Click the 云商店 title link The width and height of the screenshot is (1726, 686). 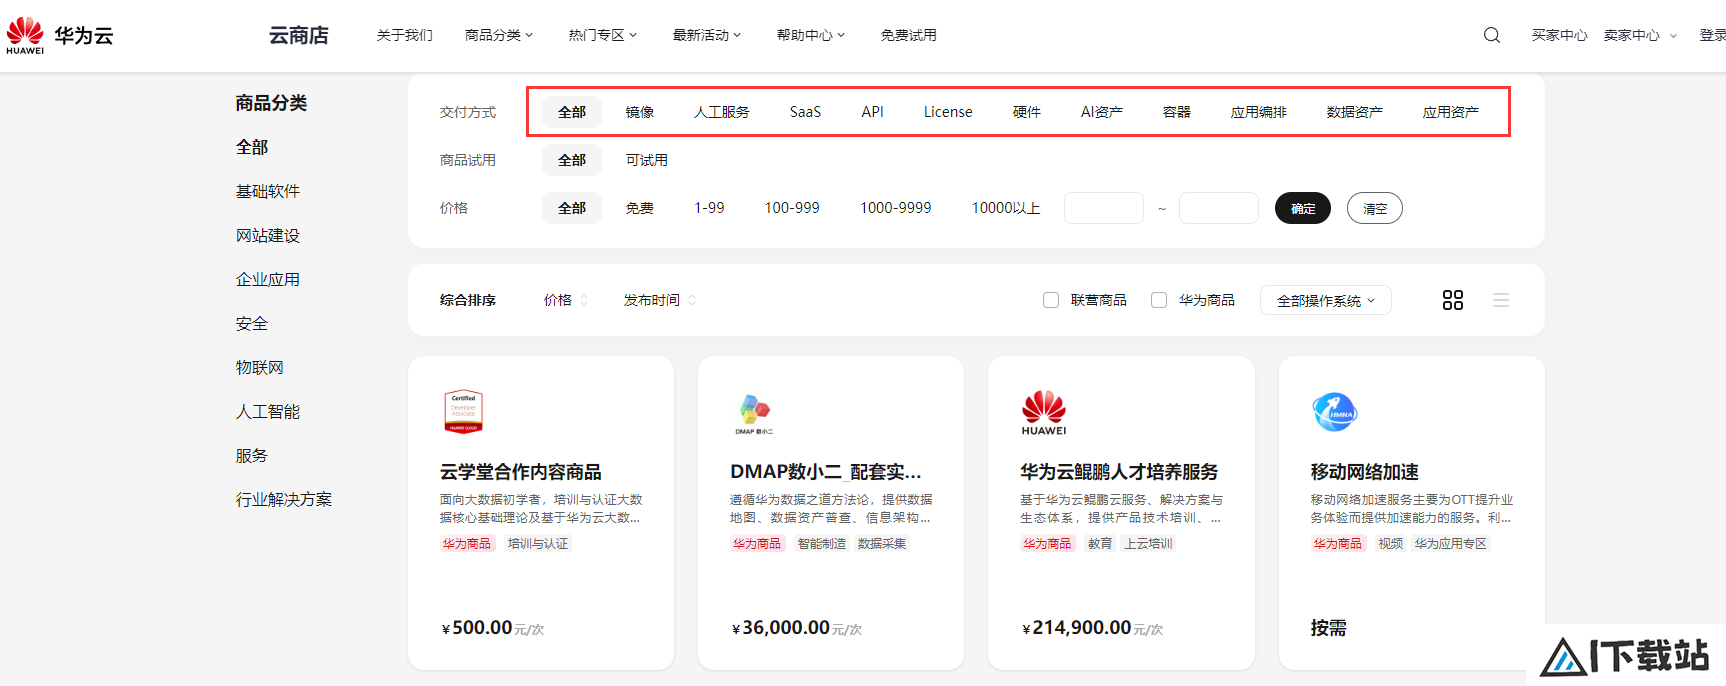coord(299,35)
